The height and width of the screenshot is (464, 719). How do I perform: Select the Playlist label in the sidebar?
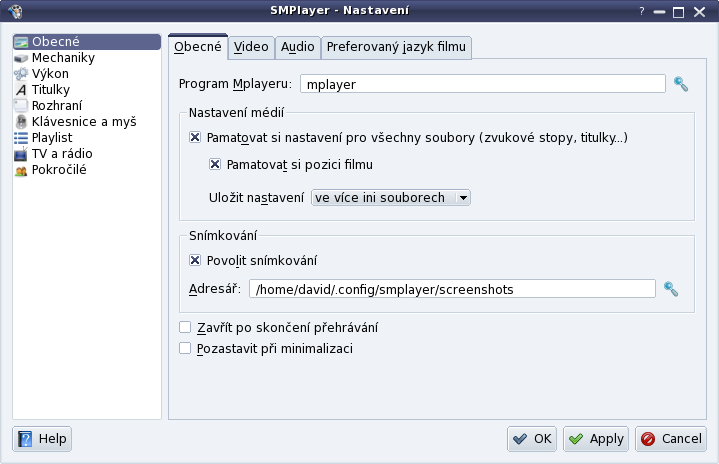pos(52,138)
